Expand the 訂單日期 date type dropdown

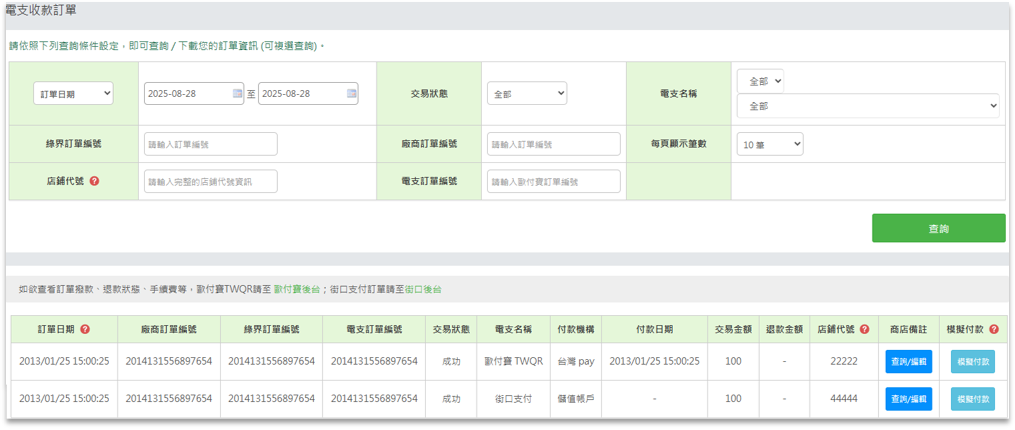pos(73,93)
